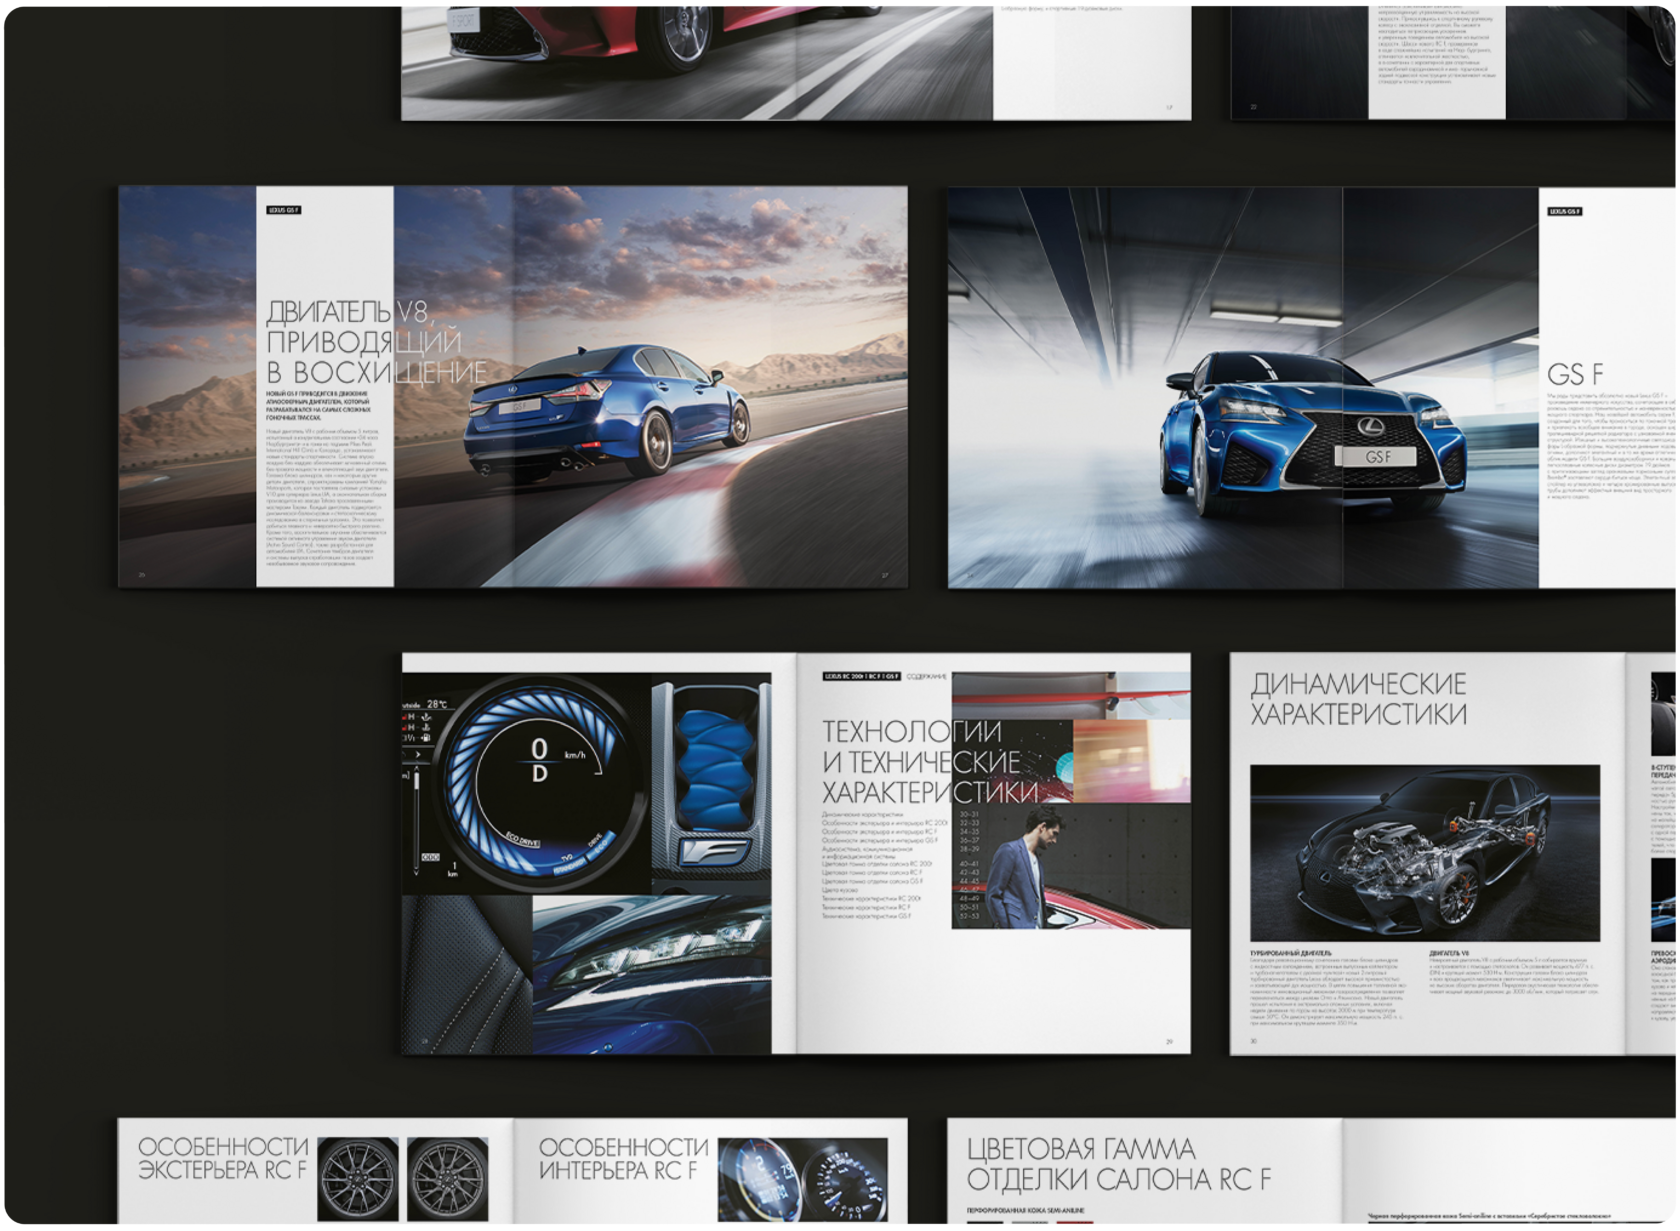
Task: Click the "ТЕХНОЛОГИИ И ТЕХНИЧЕСКИЕ ХАРАКТЕРИСТИКИ" heading
Action: coord(930,762)
